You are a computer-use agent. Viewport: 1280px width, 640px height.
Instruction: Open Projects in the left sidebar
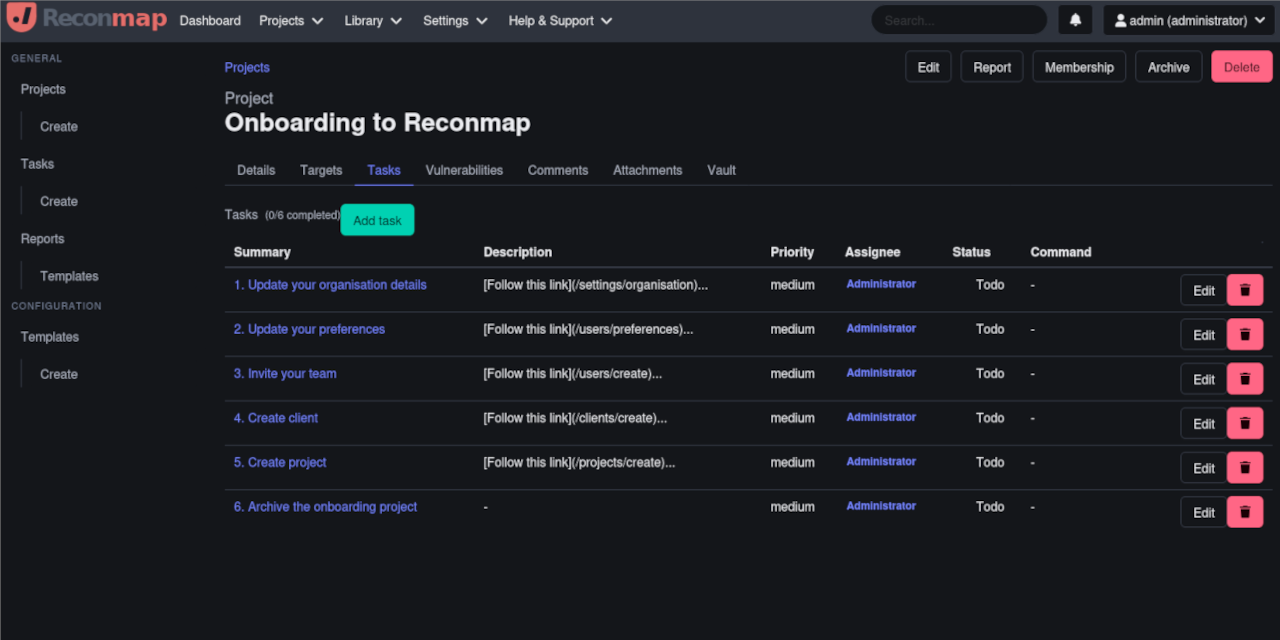(43, 89)
